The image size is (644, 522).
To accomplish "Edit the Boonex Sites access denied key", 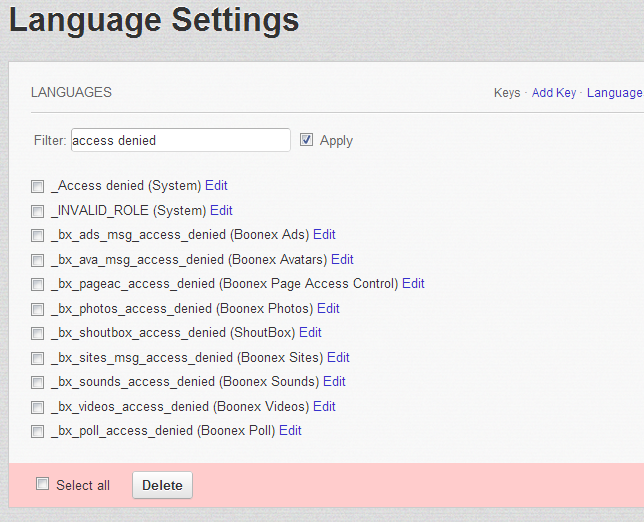I will (338, 358).
